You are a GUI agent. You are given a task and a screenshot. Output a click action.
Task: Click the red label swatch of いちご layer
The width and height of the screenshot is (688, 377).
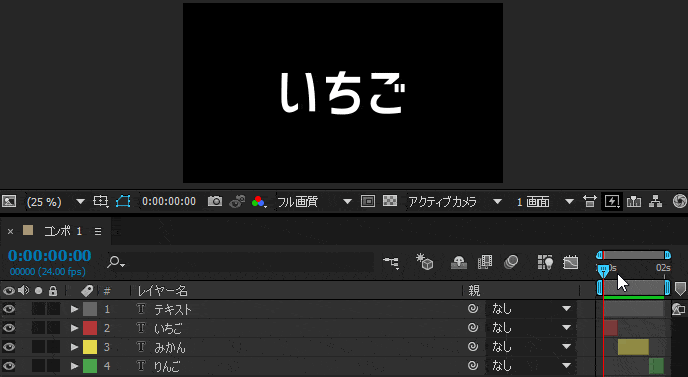click(x=90, y=328)
